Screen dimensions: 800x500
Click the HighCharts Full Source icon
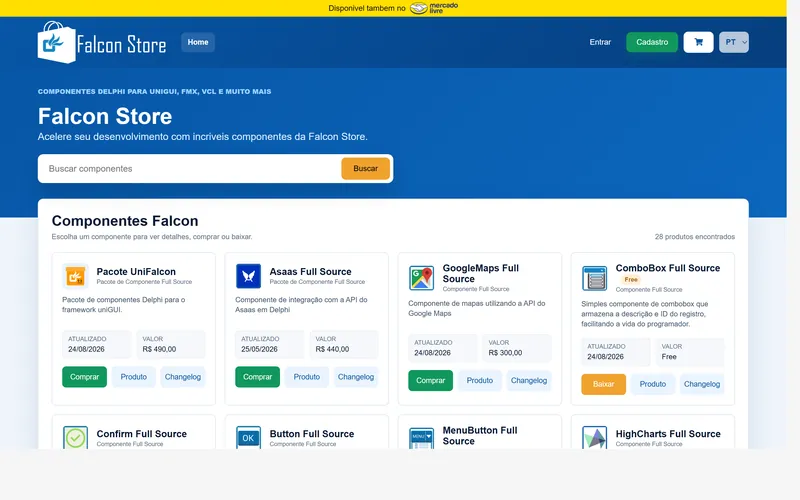point(594,437)
